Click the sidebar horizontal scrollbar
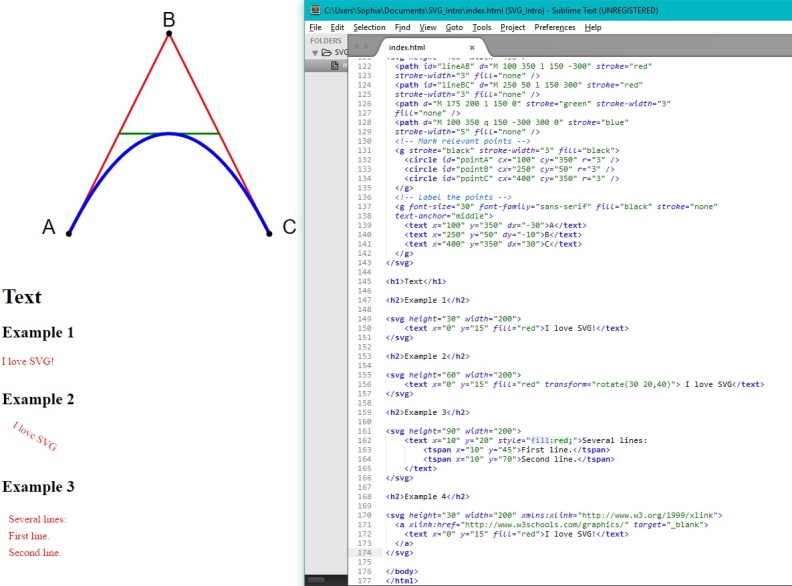 coord(317,579)
